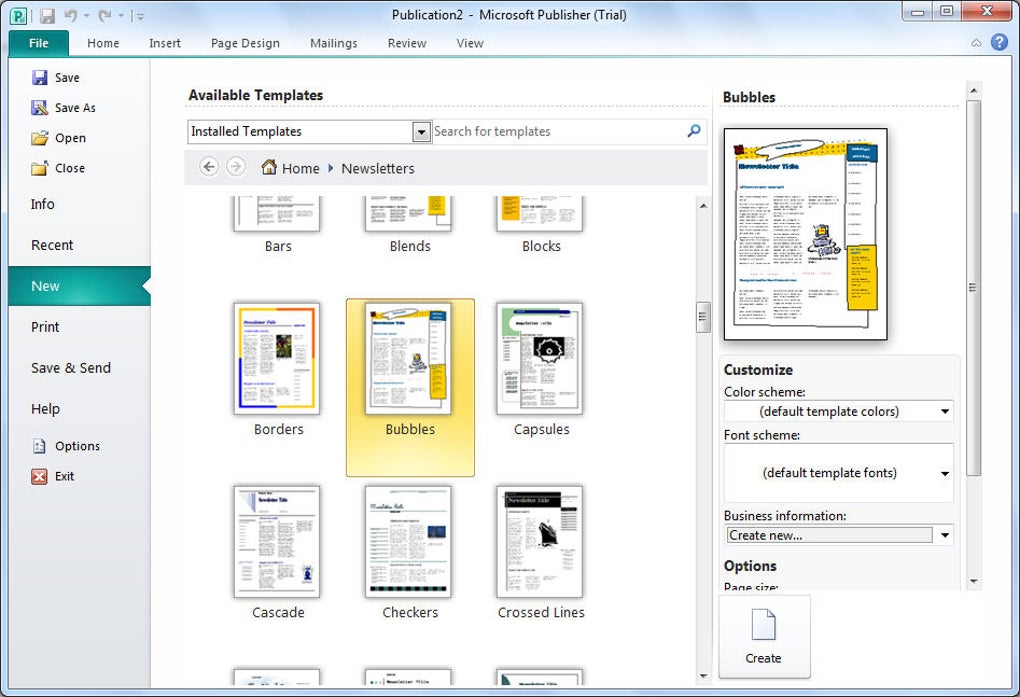This screenshot has height=697, width=1020.
Task: Click the search magnifier icon
Action: point(694,131)
